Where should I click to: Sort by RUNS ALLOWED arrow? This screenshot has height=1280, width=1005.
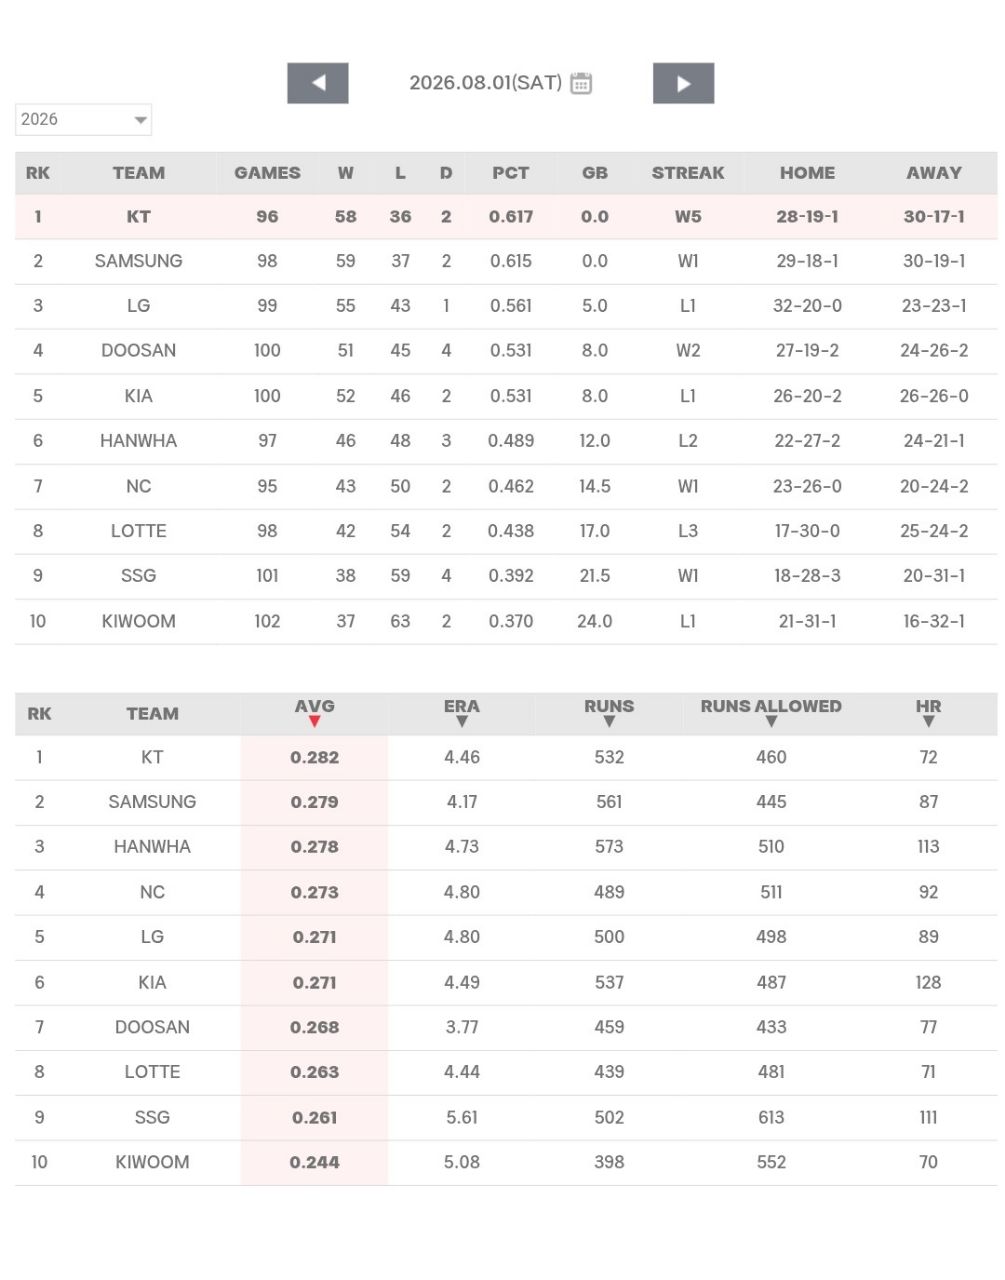coord(771,721)
